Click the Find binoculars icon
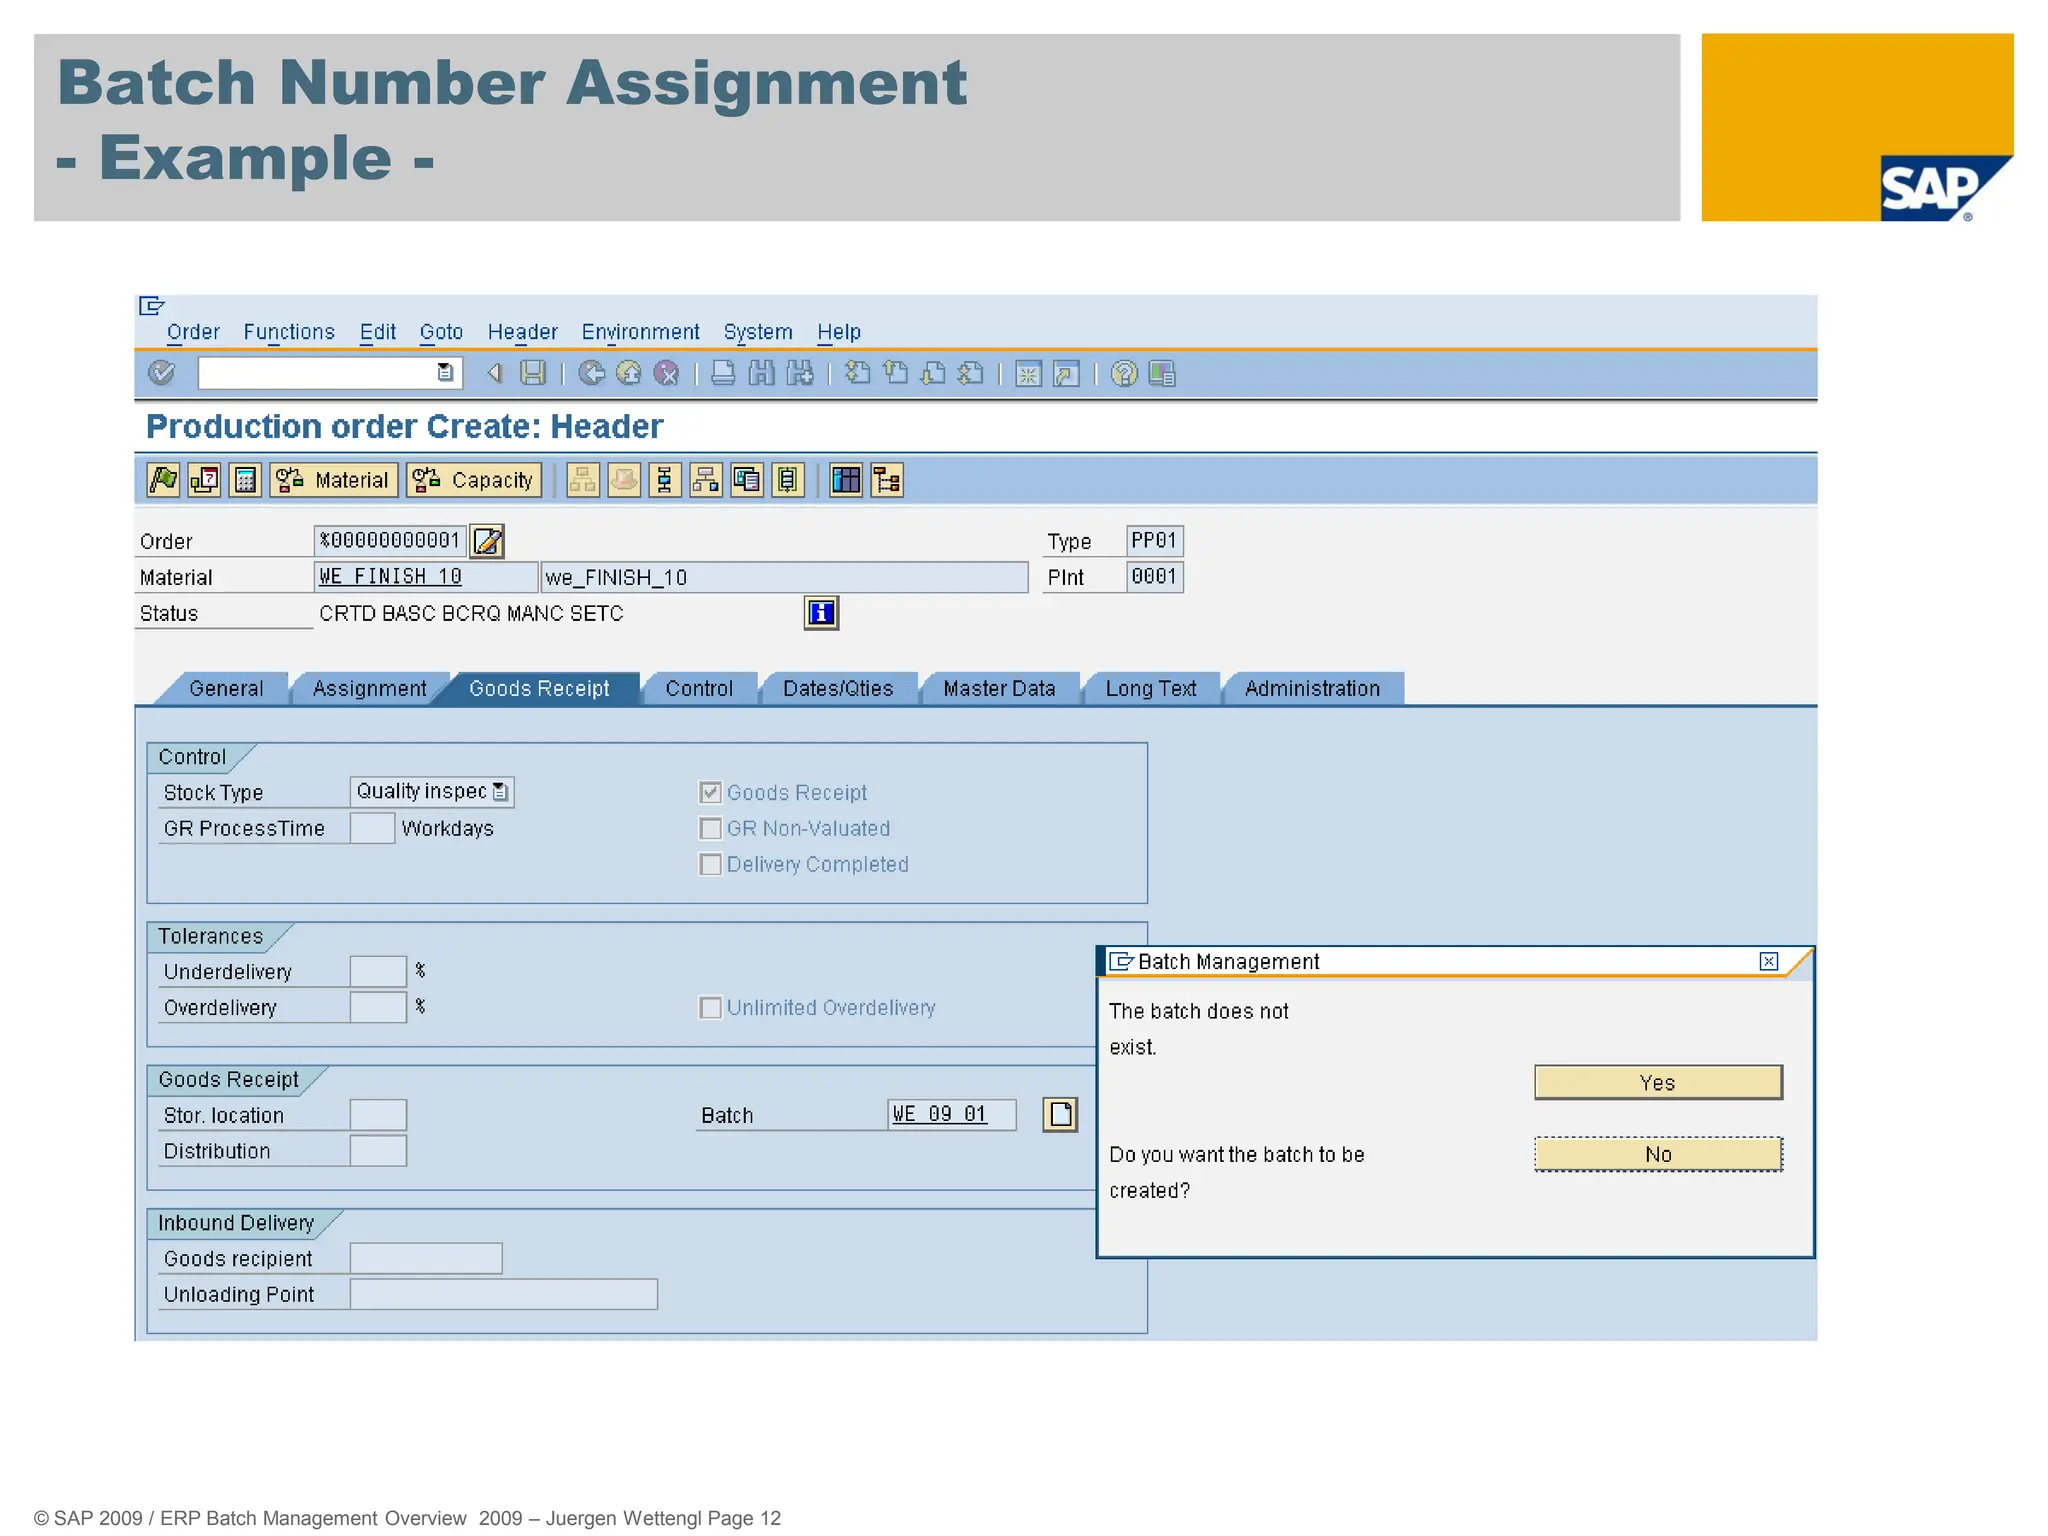Viewport: 2048px width, 1536px height. point(762,373)
